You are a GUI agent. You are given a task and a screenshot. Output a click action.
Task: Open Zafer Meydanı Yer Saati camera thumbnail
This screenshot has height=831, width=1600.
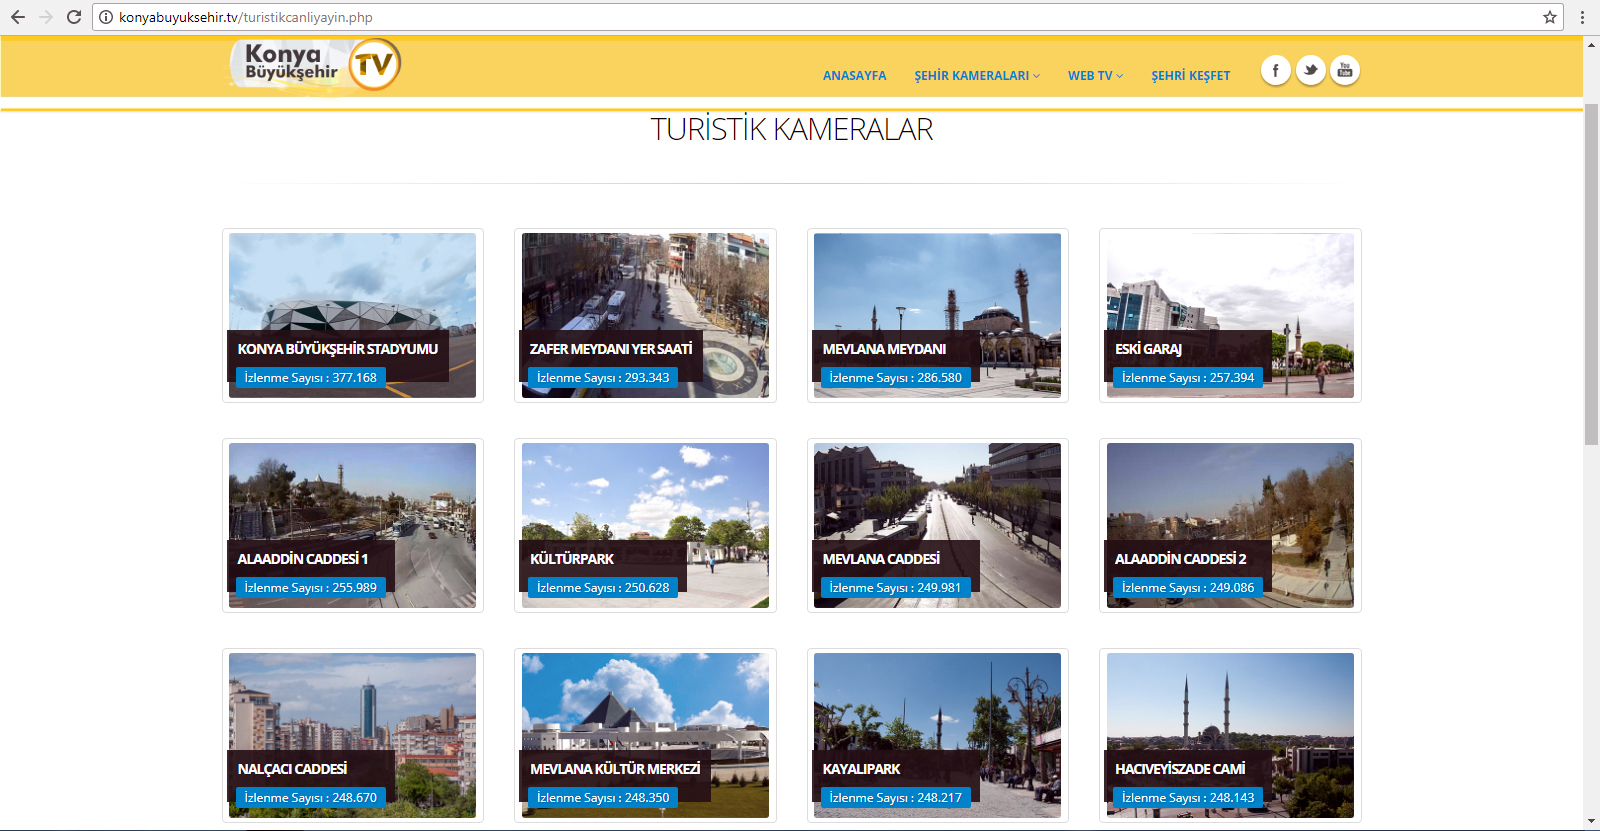click(645, 315)
